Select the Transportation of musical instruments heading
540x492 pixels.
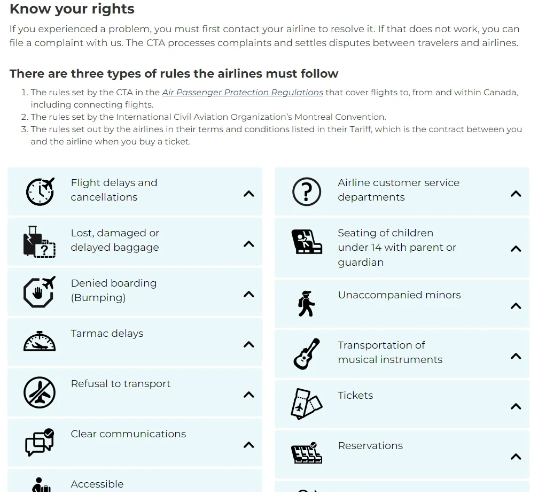390,352
